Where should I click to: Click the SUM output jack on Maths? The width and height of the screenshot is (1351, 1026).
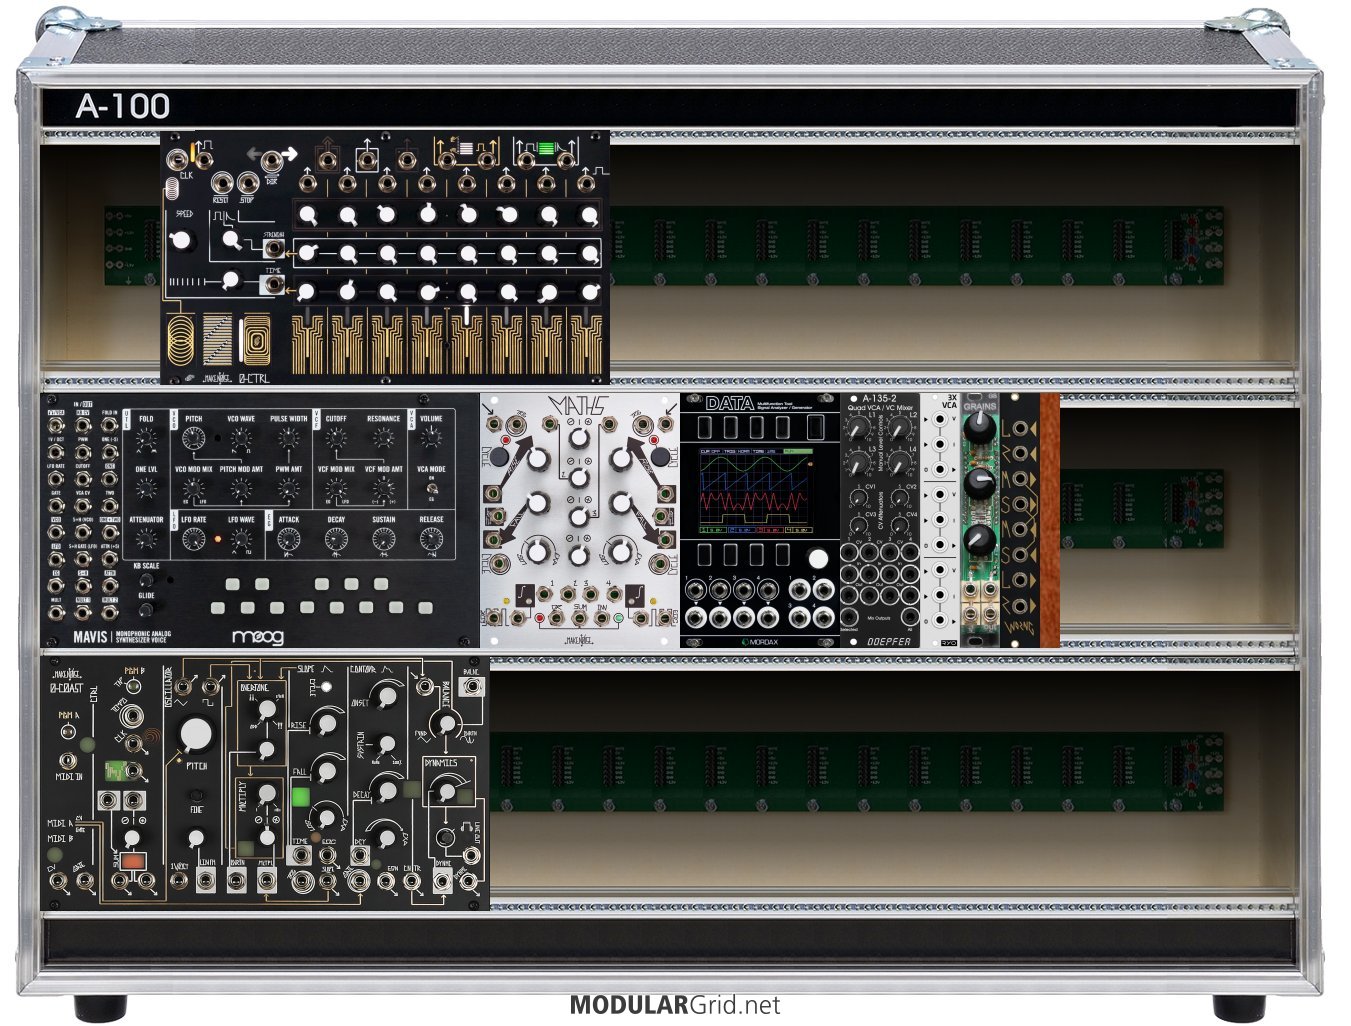point(579,620)
